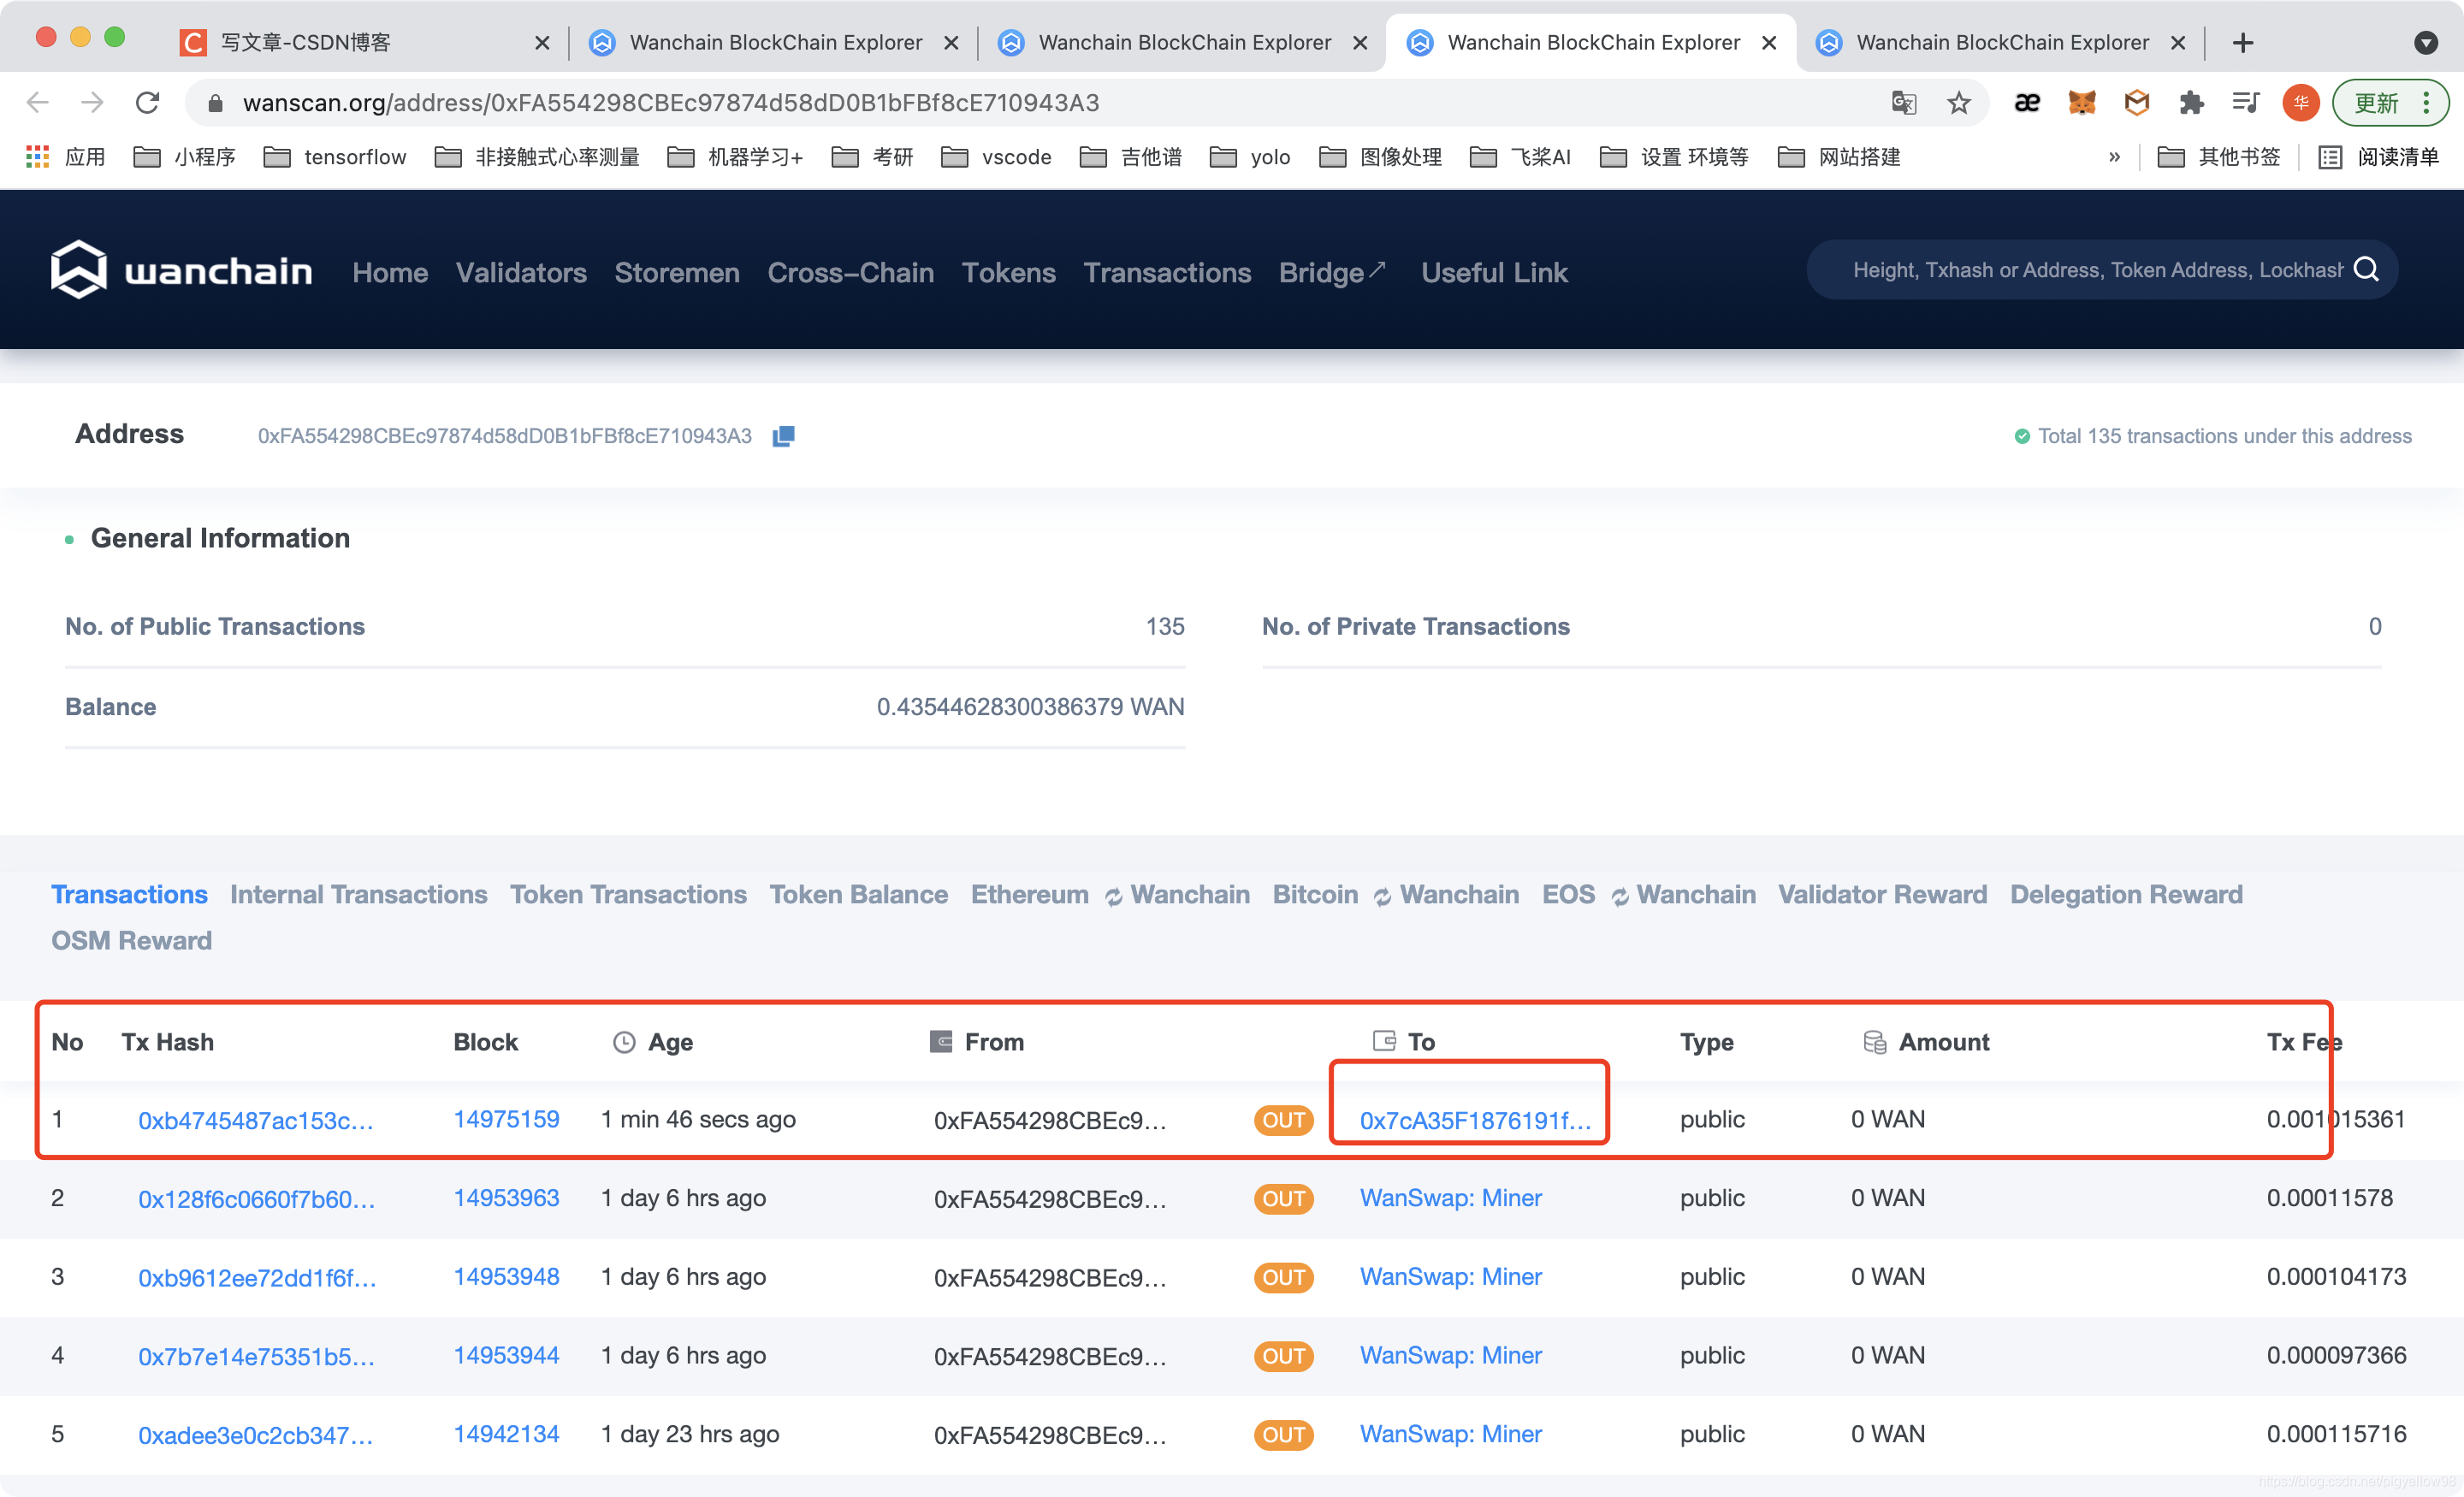Select the Delegation Reward tab
Image resolution: width=2464 pixels, height=1497 pixels.
pyautogui.click(x=2126, y=894)
